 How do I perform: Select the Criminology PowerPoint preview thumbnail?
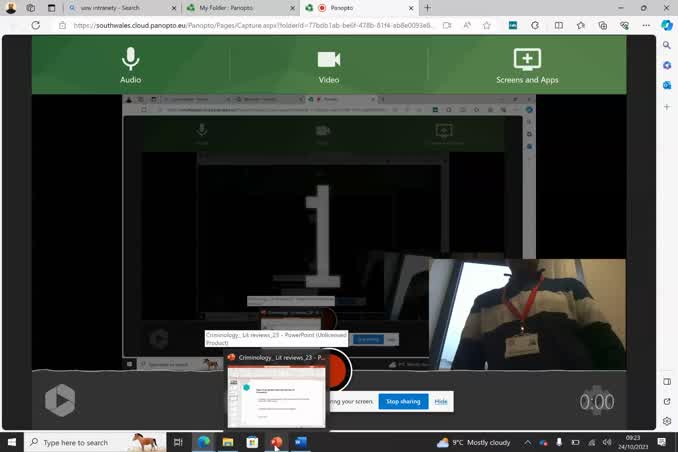pyautogui.click(x=277, y=396)
